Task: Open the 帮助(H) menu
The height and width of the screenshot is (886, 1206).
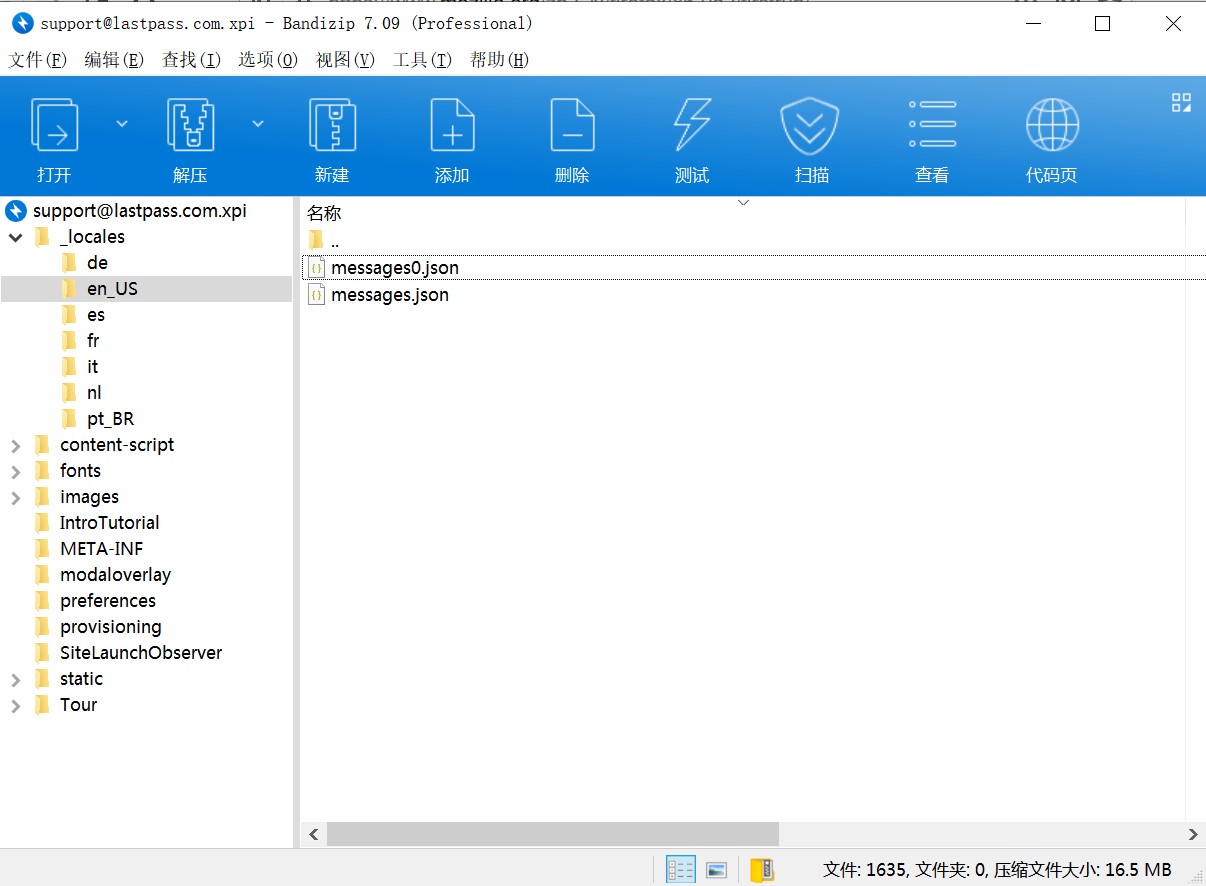Action: pyautogui.click(x=499, y=60)
